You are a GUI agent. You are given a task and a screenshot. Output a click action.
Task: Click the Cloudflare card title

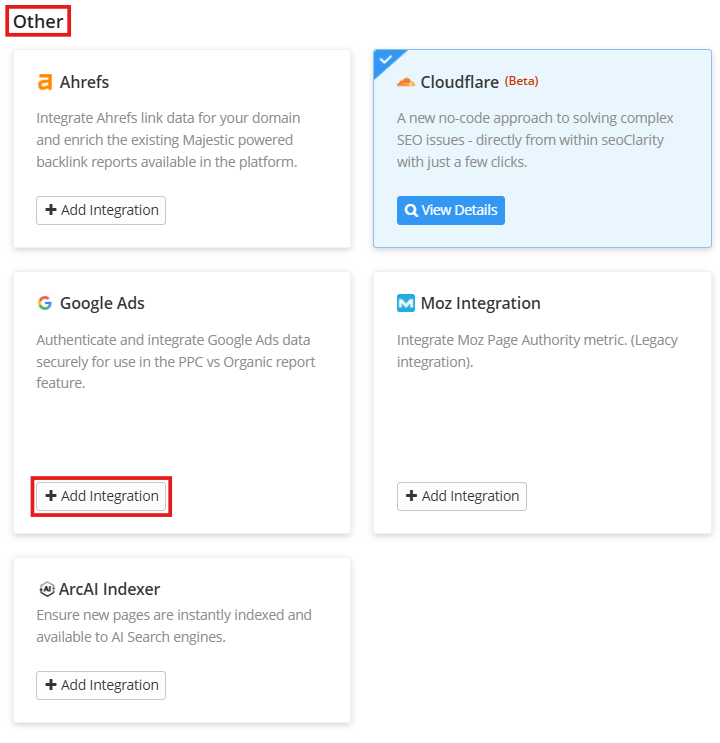click(459, 82)
